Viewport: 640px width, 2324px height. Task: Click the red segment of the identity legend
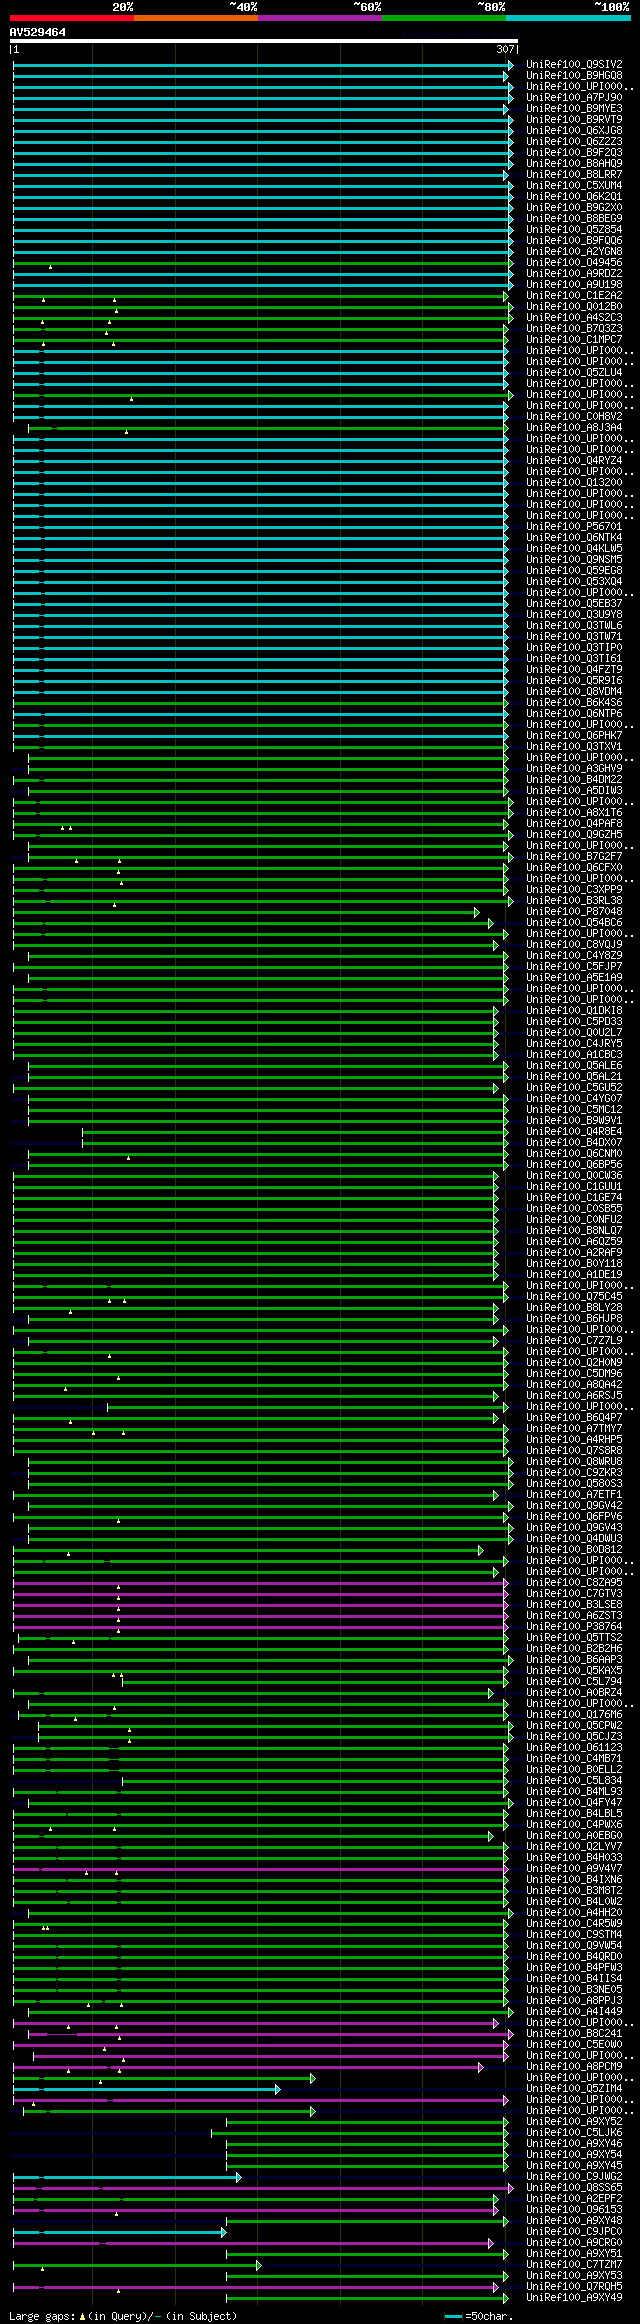coord(71,18)
